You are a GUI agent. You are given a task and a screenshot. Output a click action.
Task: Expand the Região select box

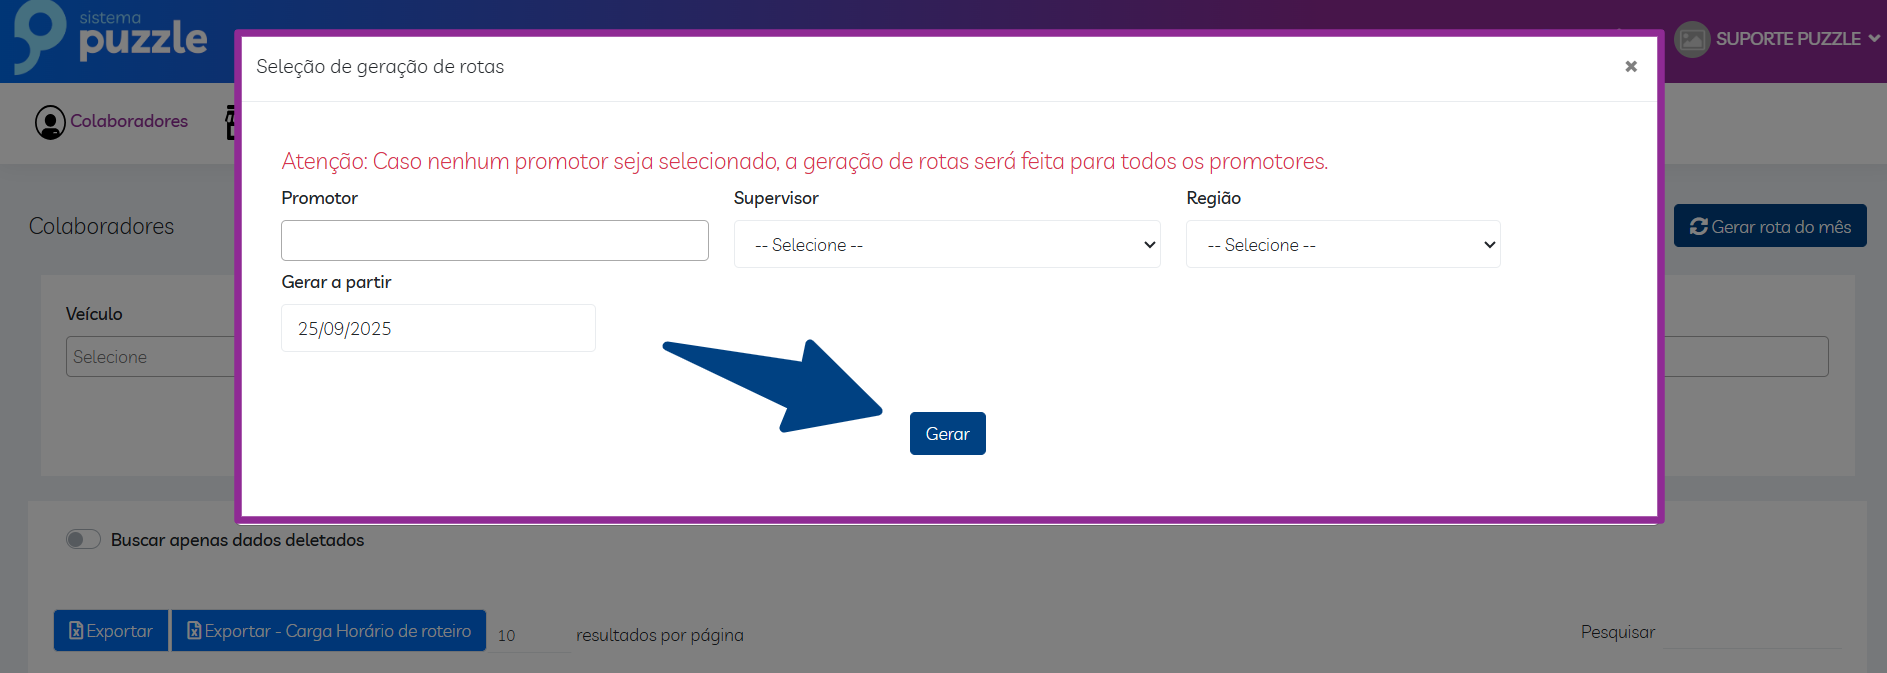1342,245
